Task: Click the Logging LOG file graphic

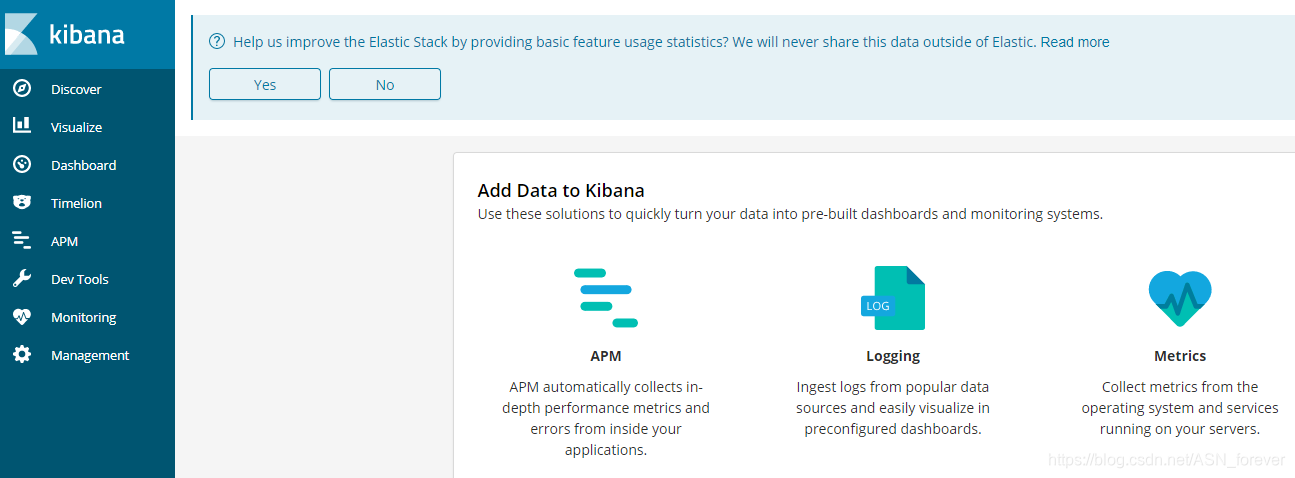Action: pos(893,298)
